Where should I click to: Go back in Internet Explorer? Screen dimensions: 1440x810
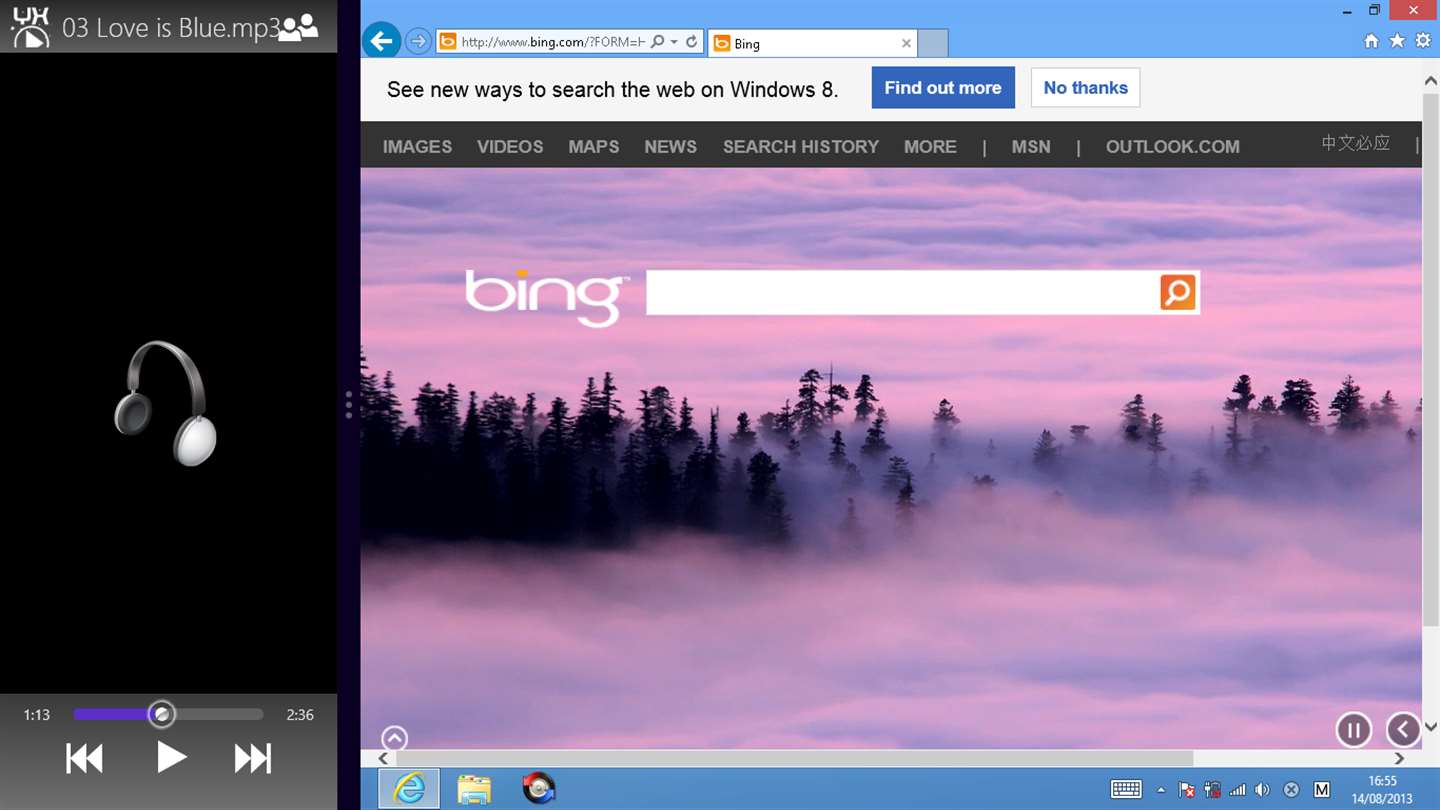tap(381, 41)
